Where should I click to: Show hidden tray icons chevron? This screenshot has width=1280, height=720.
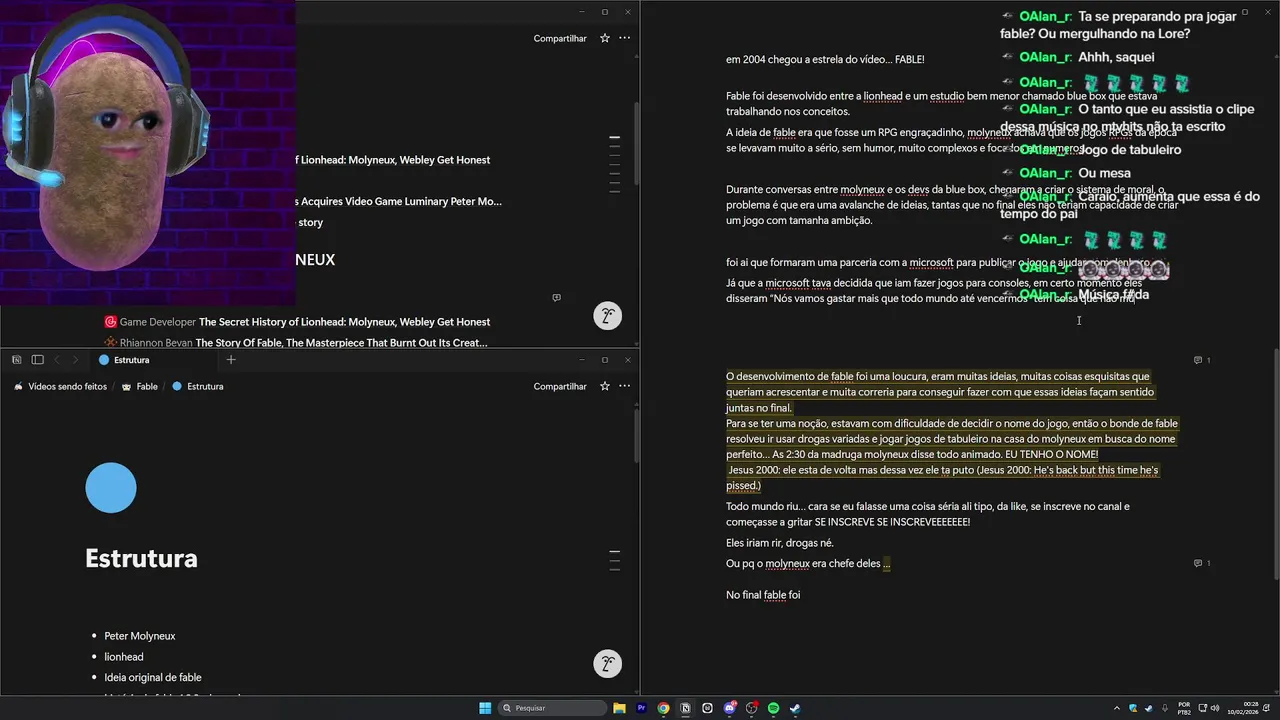tap(1117, 708)
